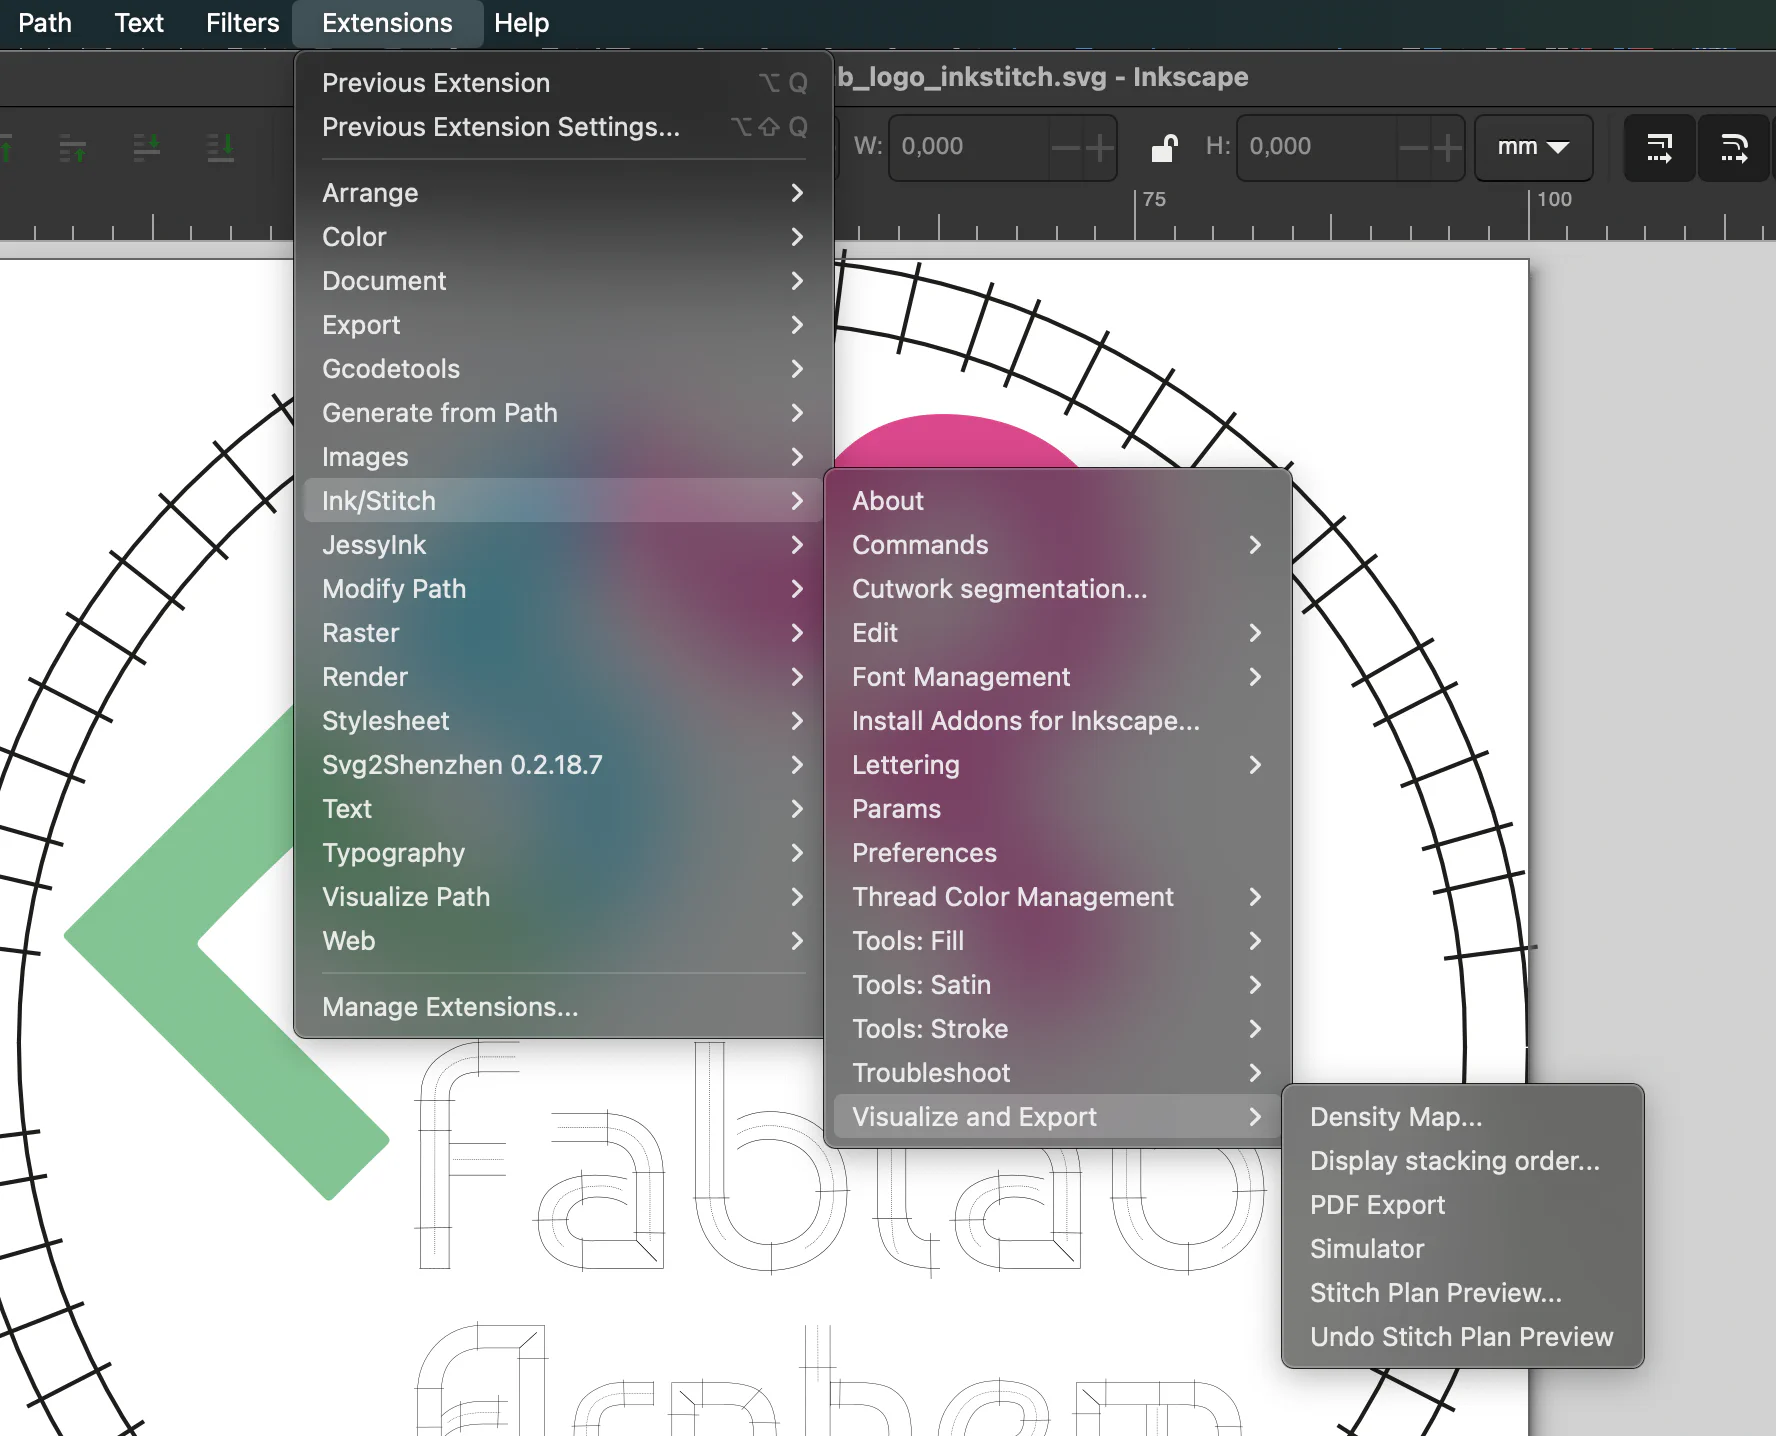Select the Visualize and Export entry

(x=1058, y=1117)
